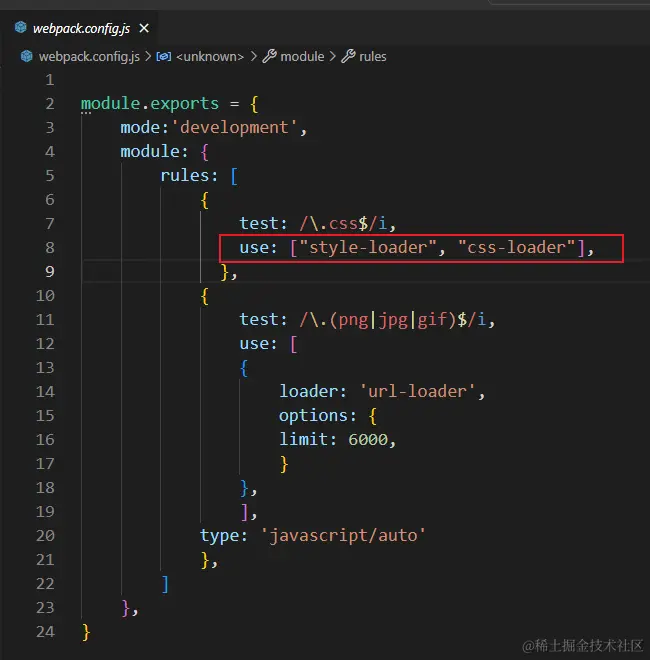Click the closing bracket ] on line 22
650x660 pixels.
165,584
